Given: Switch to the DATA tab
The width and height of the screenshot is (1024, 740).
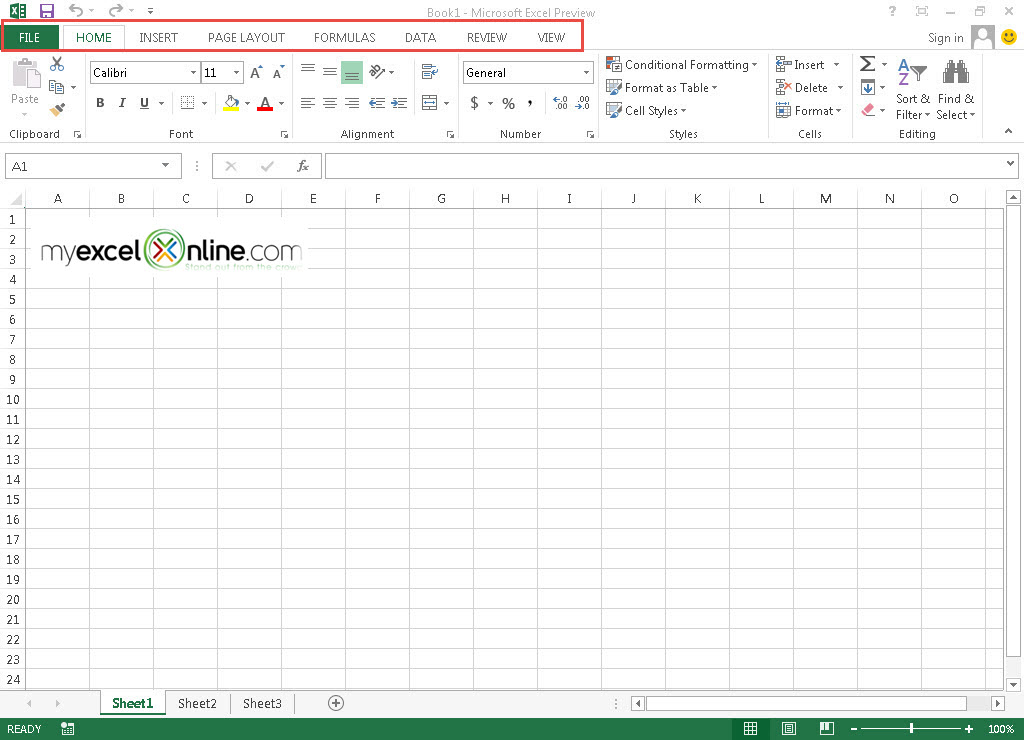Looking at the screenshot, I should pos(420,38).
